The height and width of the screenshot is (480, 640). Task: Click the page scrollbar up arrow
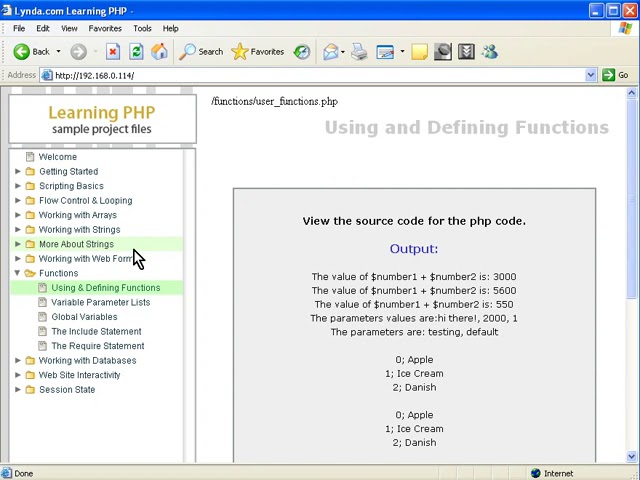coord(631,93)
